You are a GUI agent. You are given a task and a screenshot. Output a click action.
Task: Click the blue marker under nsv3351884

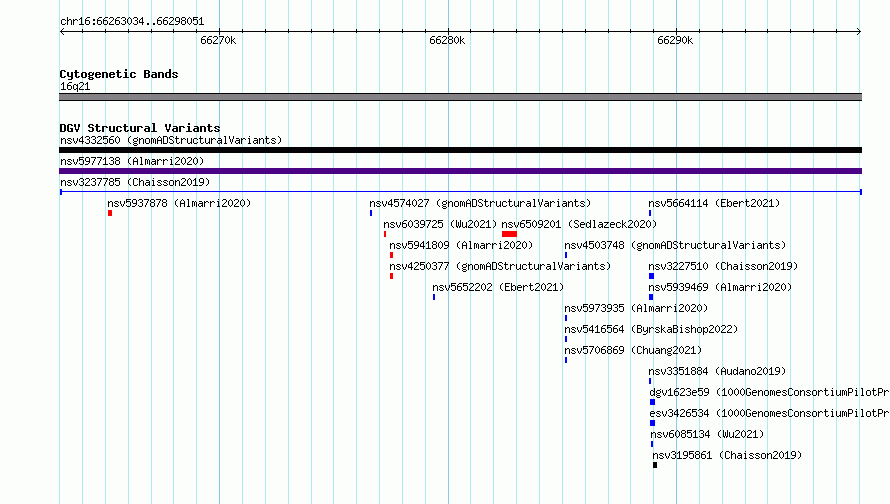(650, 381)
